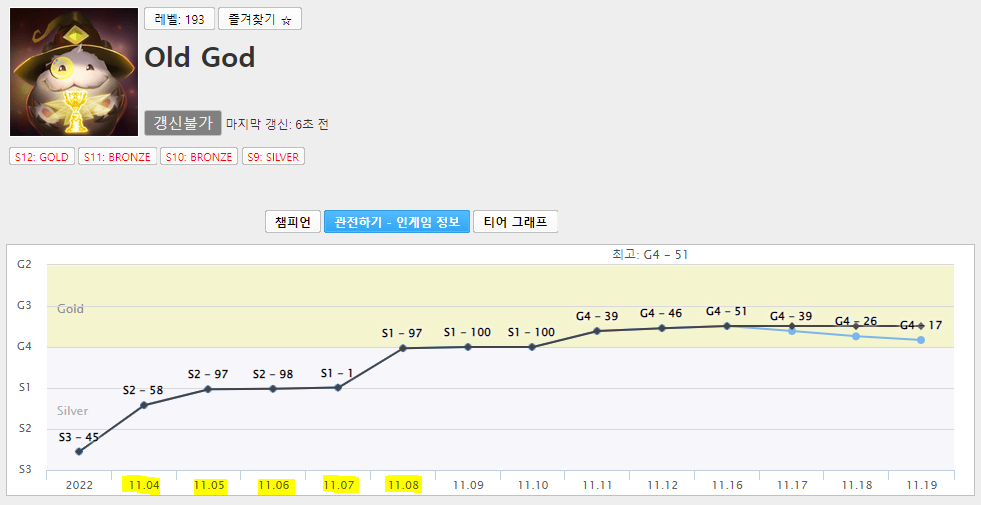This screenshot has height=505, width=981.
Task: Click the G4 - 51 peak data point
Action: [x=726, y=326]
